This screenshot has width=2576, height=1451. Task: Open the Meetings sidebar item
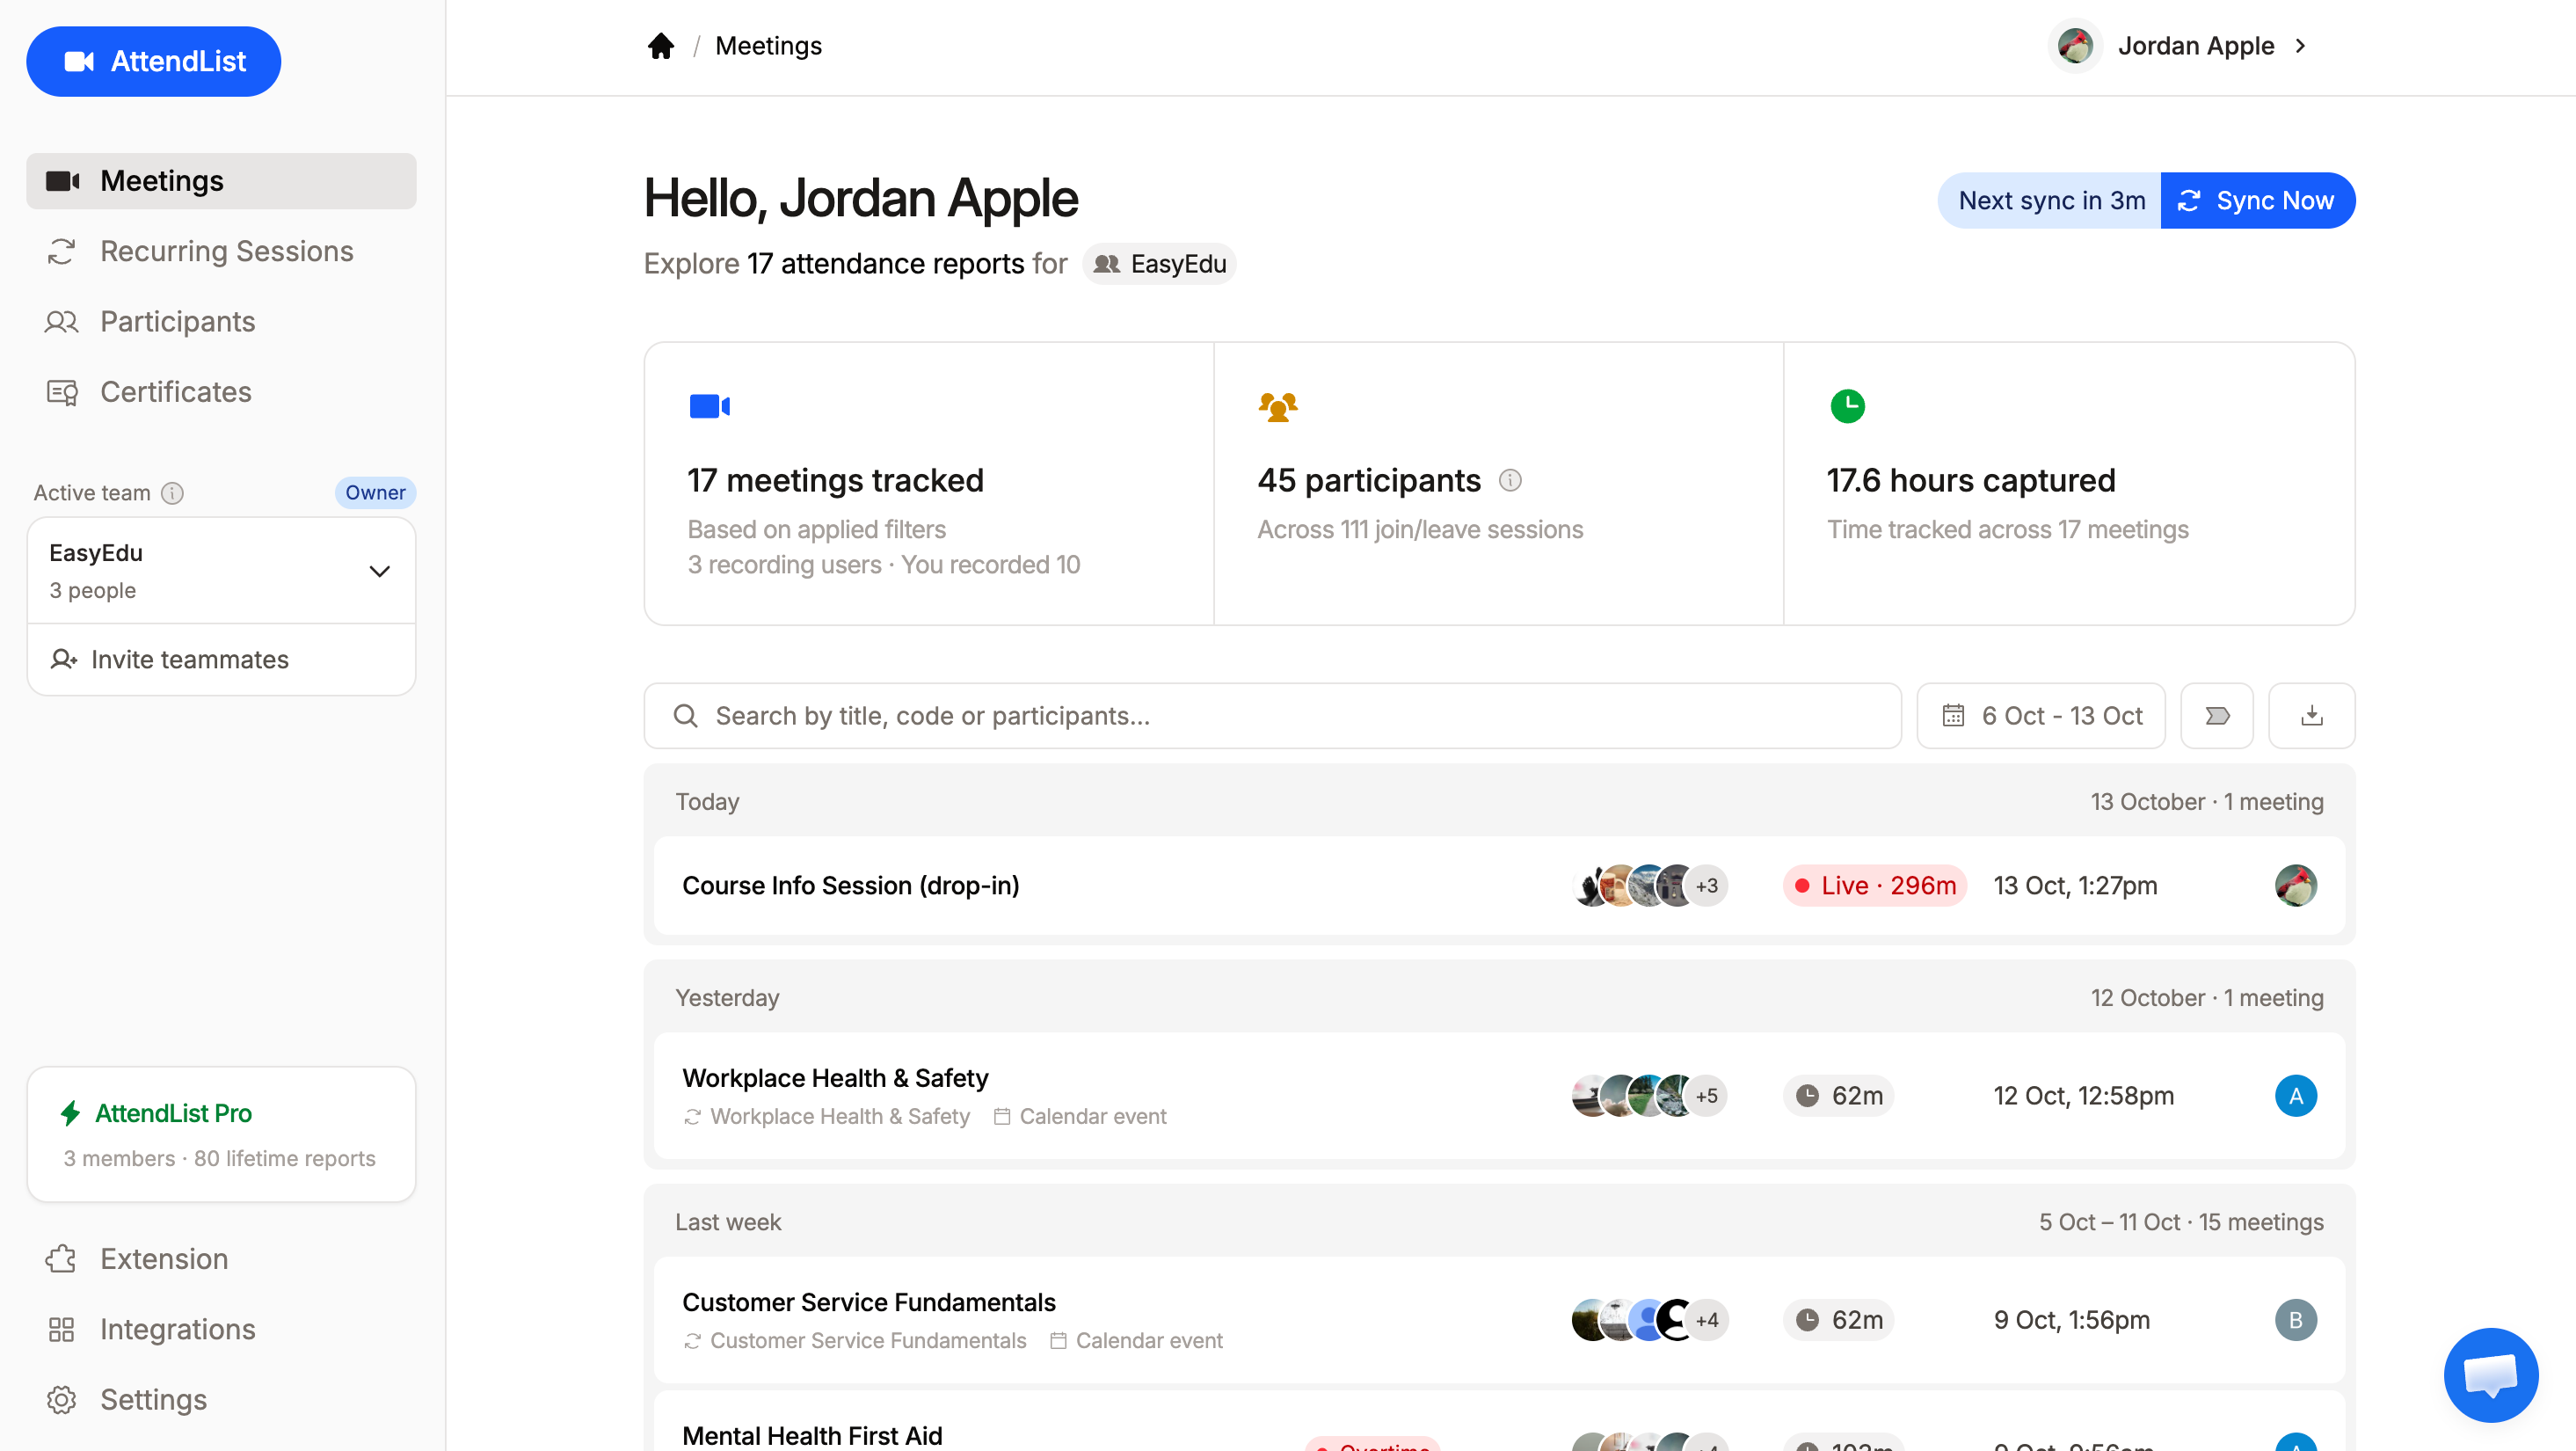point(221,181)
